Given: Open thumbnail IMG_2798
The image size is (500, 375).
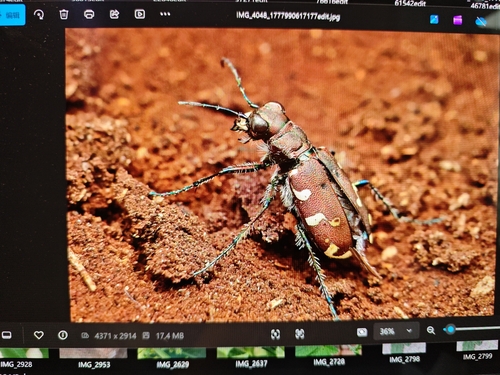Looking at the screenshot, I should point(404,353).
